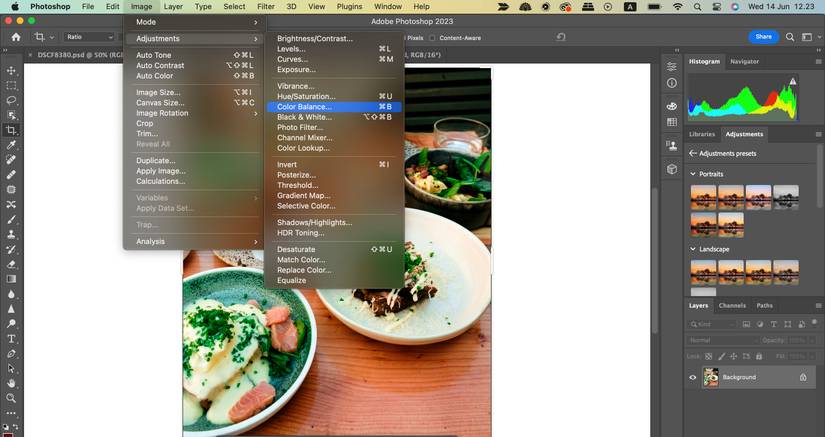Select the Eraser tool
The image size is (825, 437).
[x=11, y=265]
